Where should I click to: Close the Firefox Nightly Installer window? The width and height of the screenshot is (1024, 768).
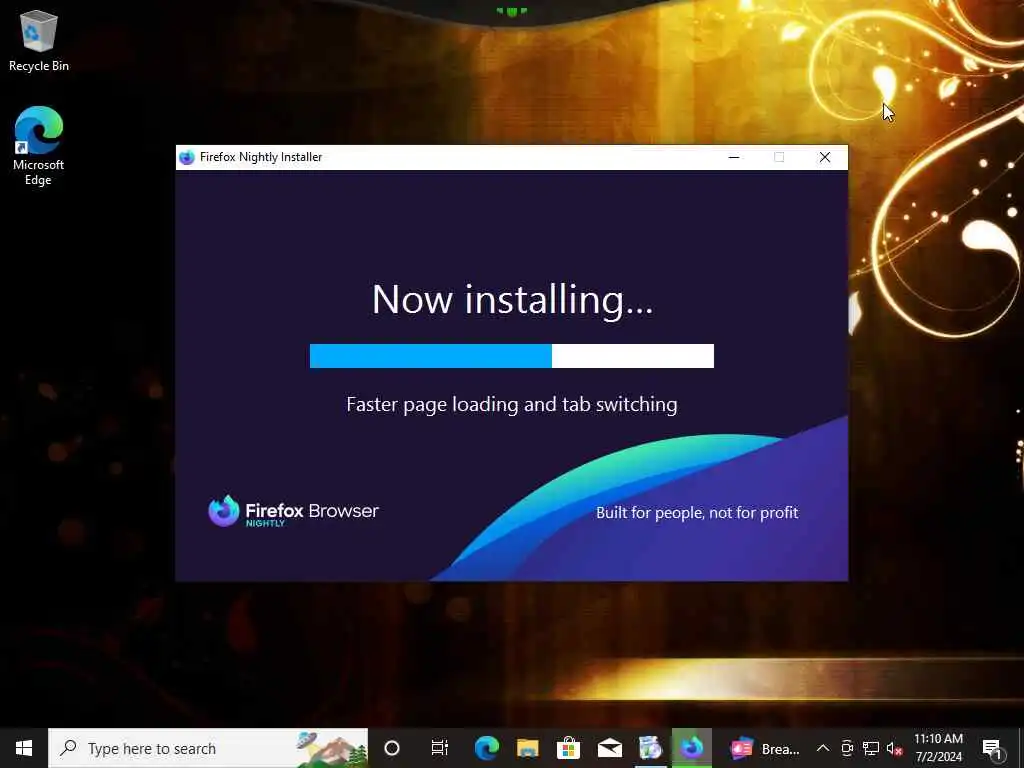[x=825, y=157]
